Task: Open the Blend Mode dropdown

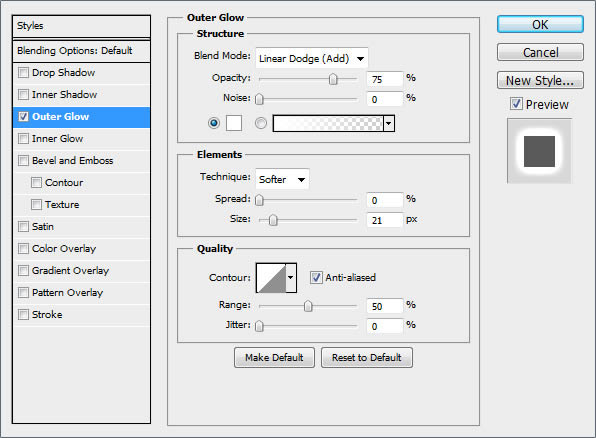Action: tap(312, 58)
